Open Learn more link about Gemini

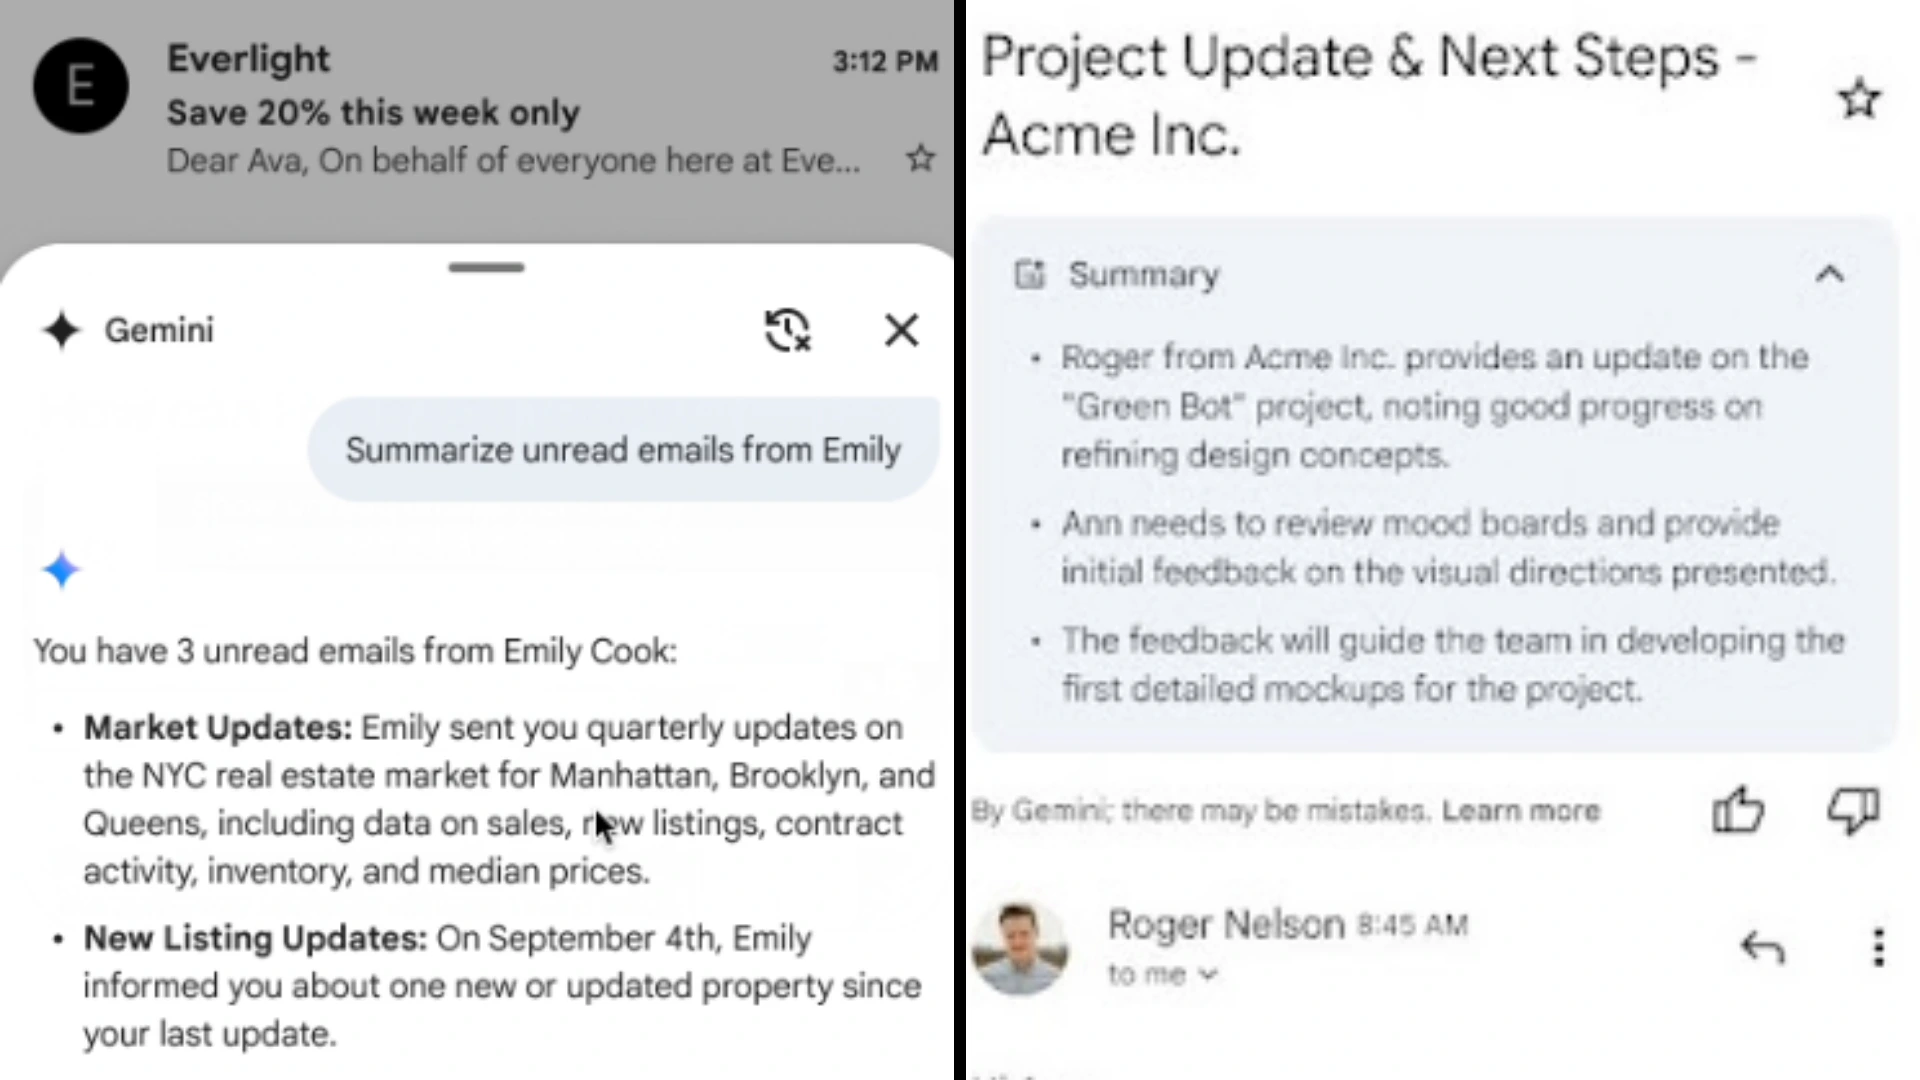pos(1521,810)
